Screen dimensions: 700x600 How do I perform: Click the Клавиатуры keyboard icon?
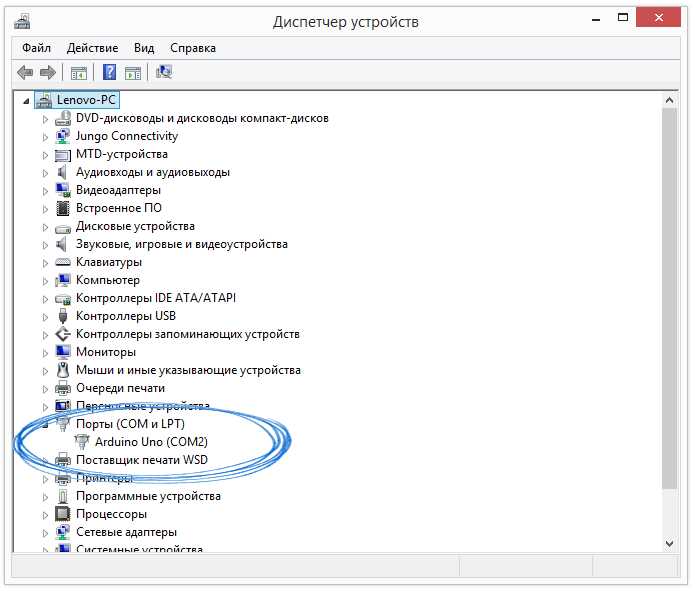pos(62,262)
